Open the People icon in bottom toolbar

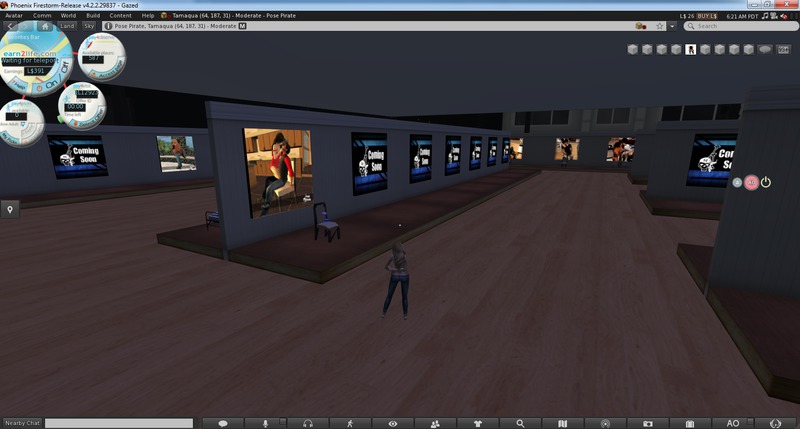point(435,424)
